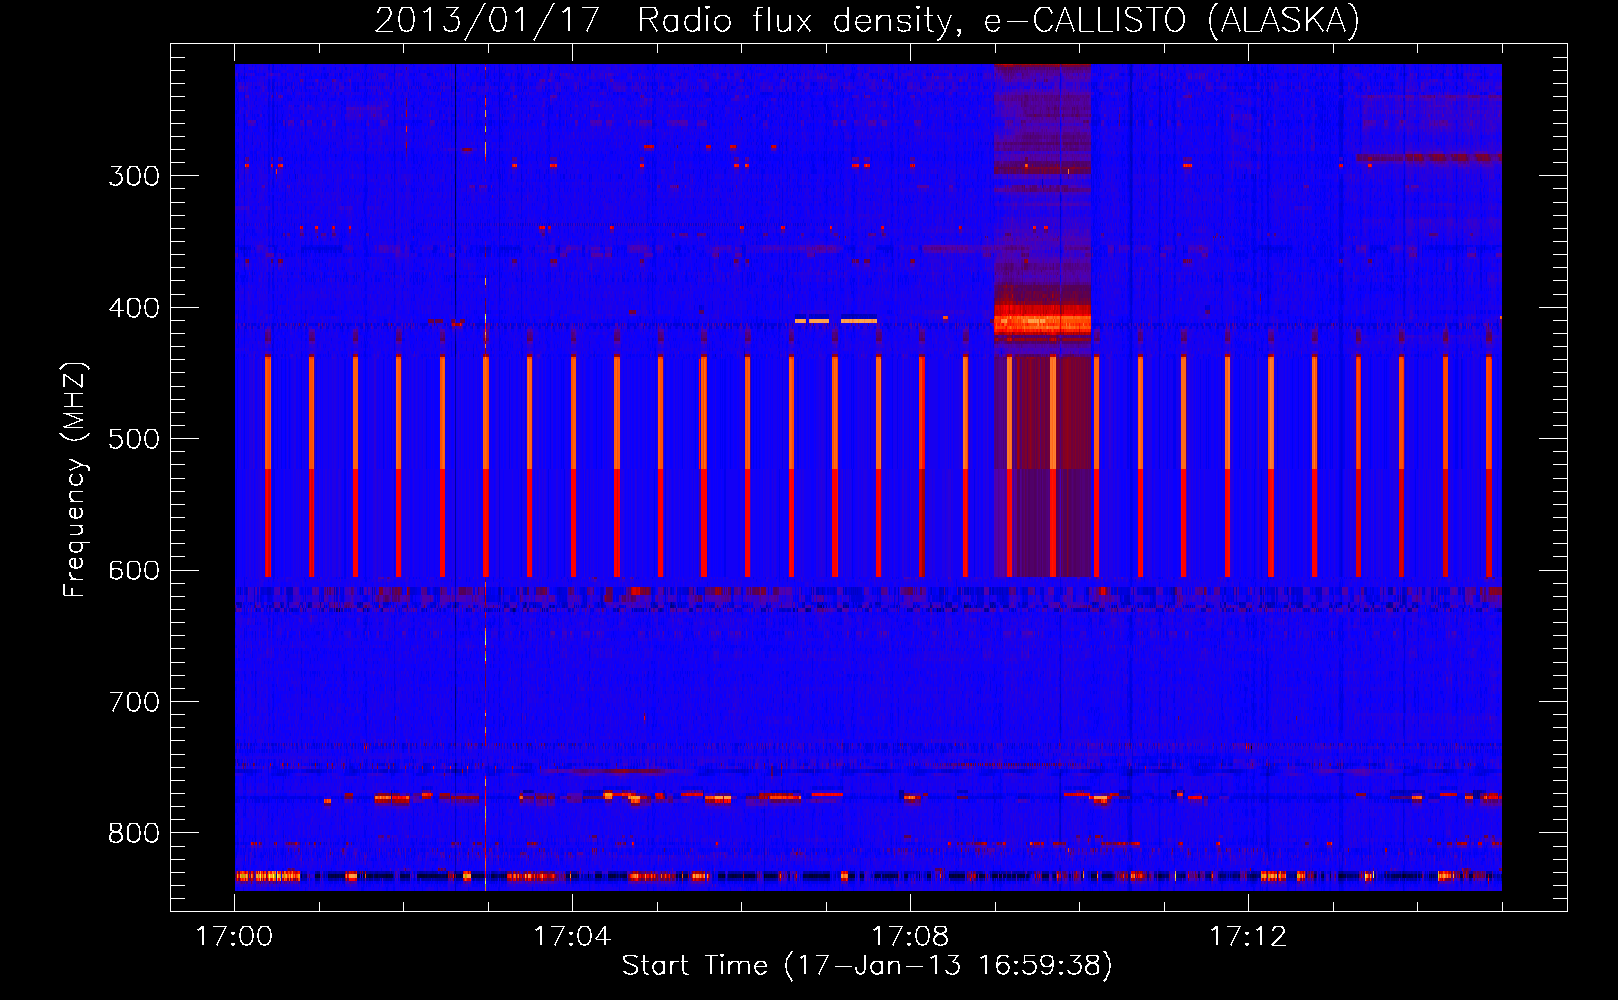Click the 17:12 time tick label
The height and width of the screenshot is (1000, 1618).
tap(1248, 937)
